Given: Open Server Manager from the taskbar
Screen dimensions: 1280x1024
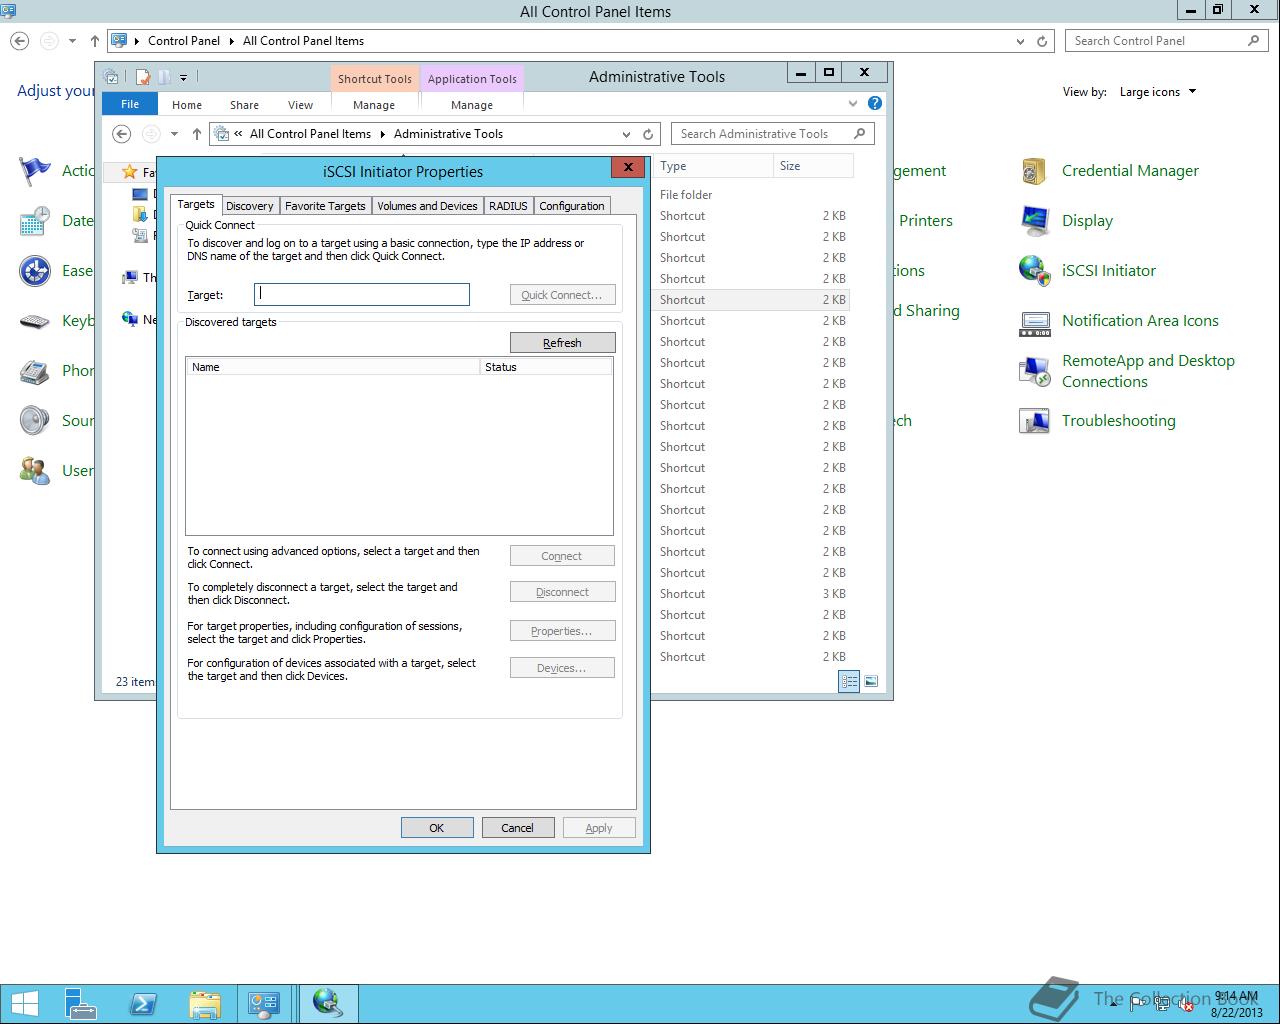Looking at the screenshot, I should click(81, 1003).
